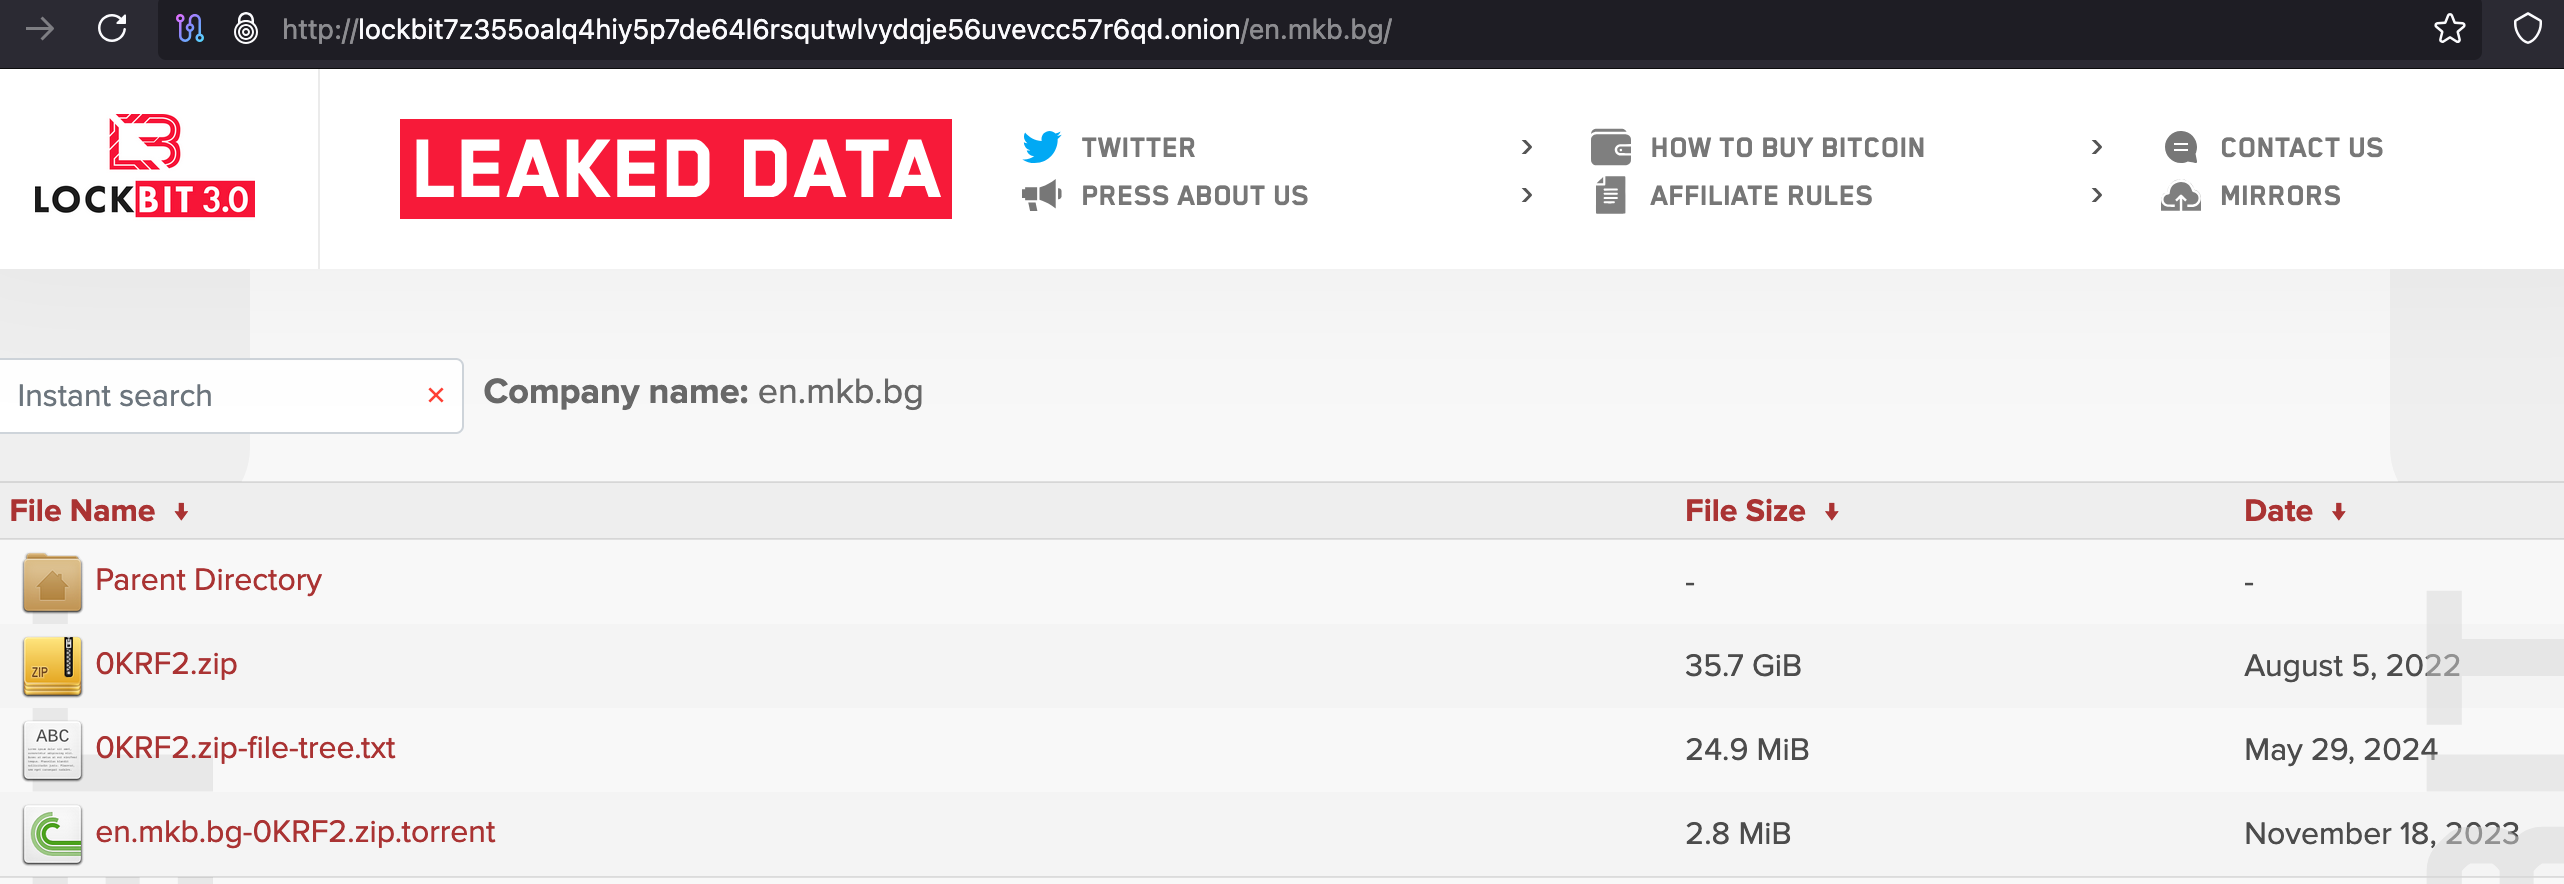2564x884 pixels.
Task: Open the Affiliate Rules menu item
Action: point(1761,195)
